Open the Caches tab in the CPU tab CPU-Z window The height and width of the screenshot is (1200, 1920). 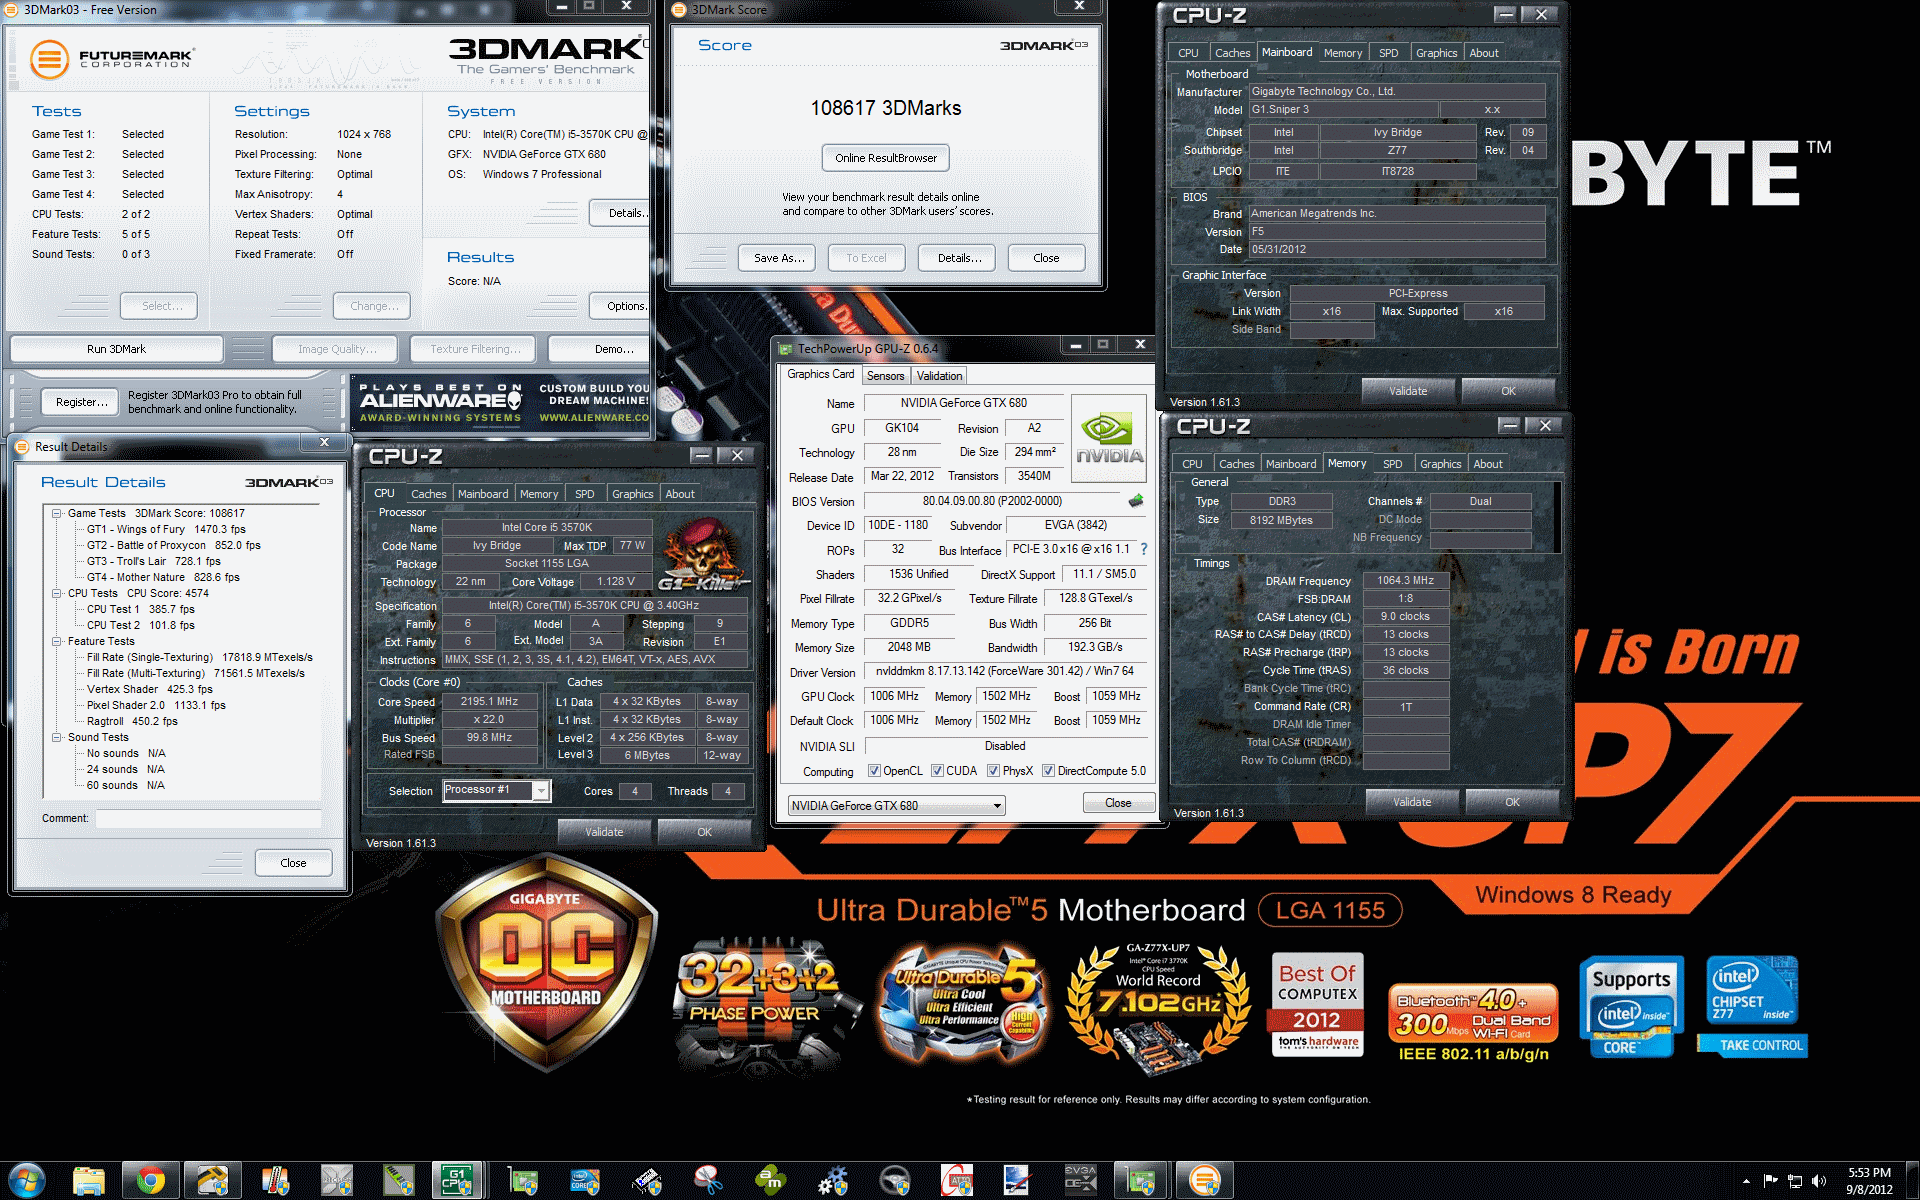[x=428, y=494]
